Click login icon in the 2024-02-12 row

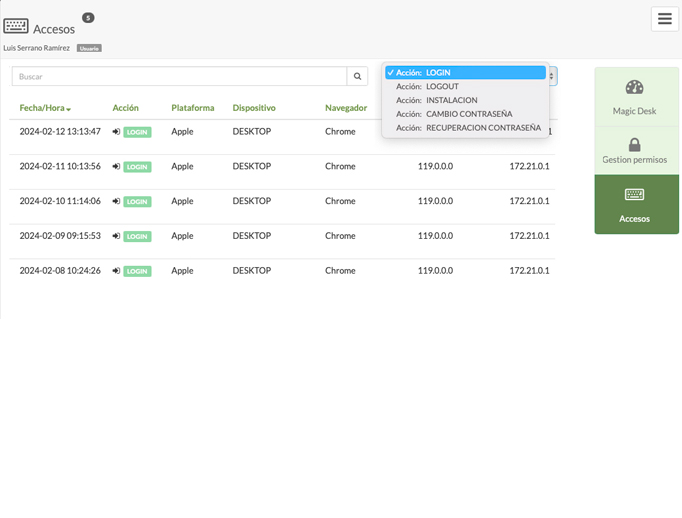[x=117, y=132]
